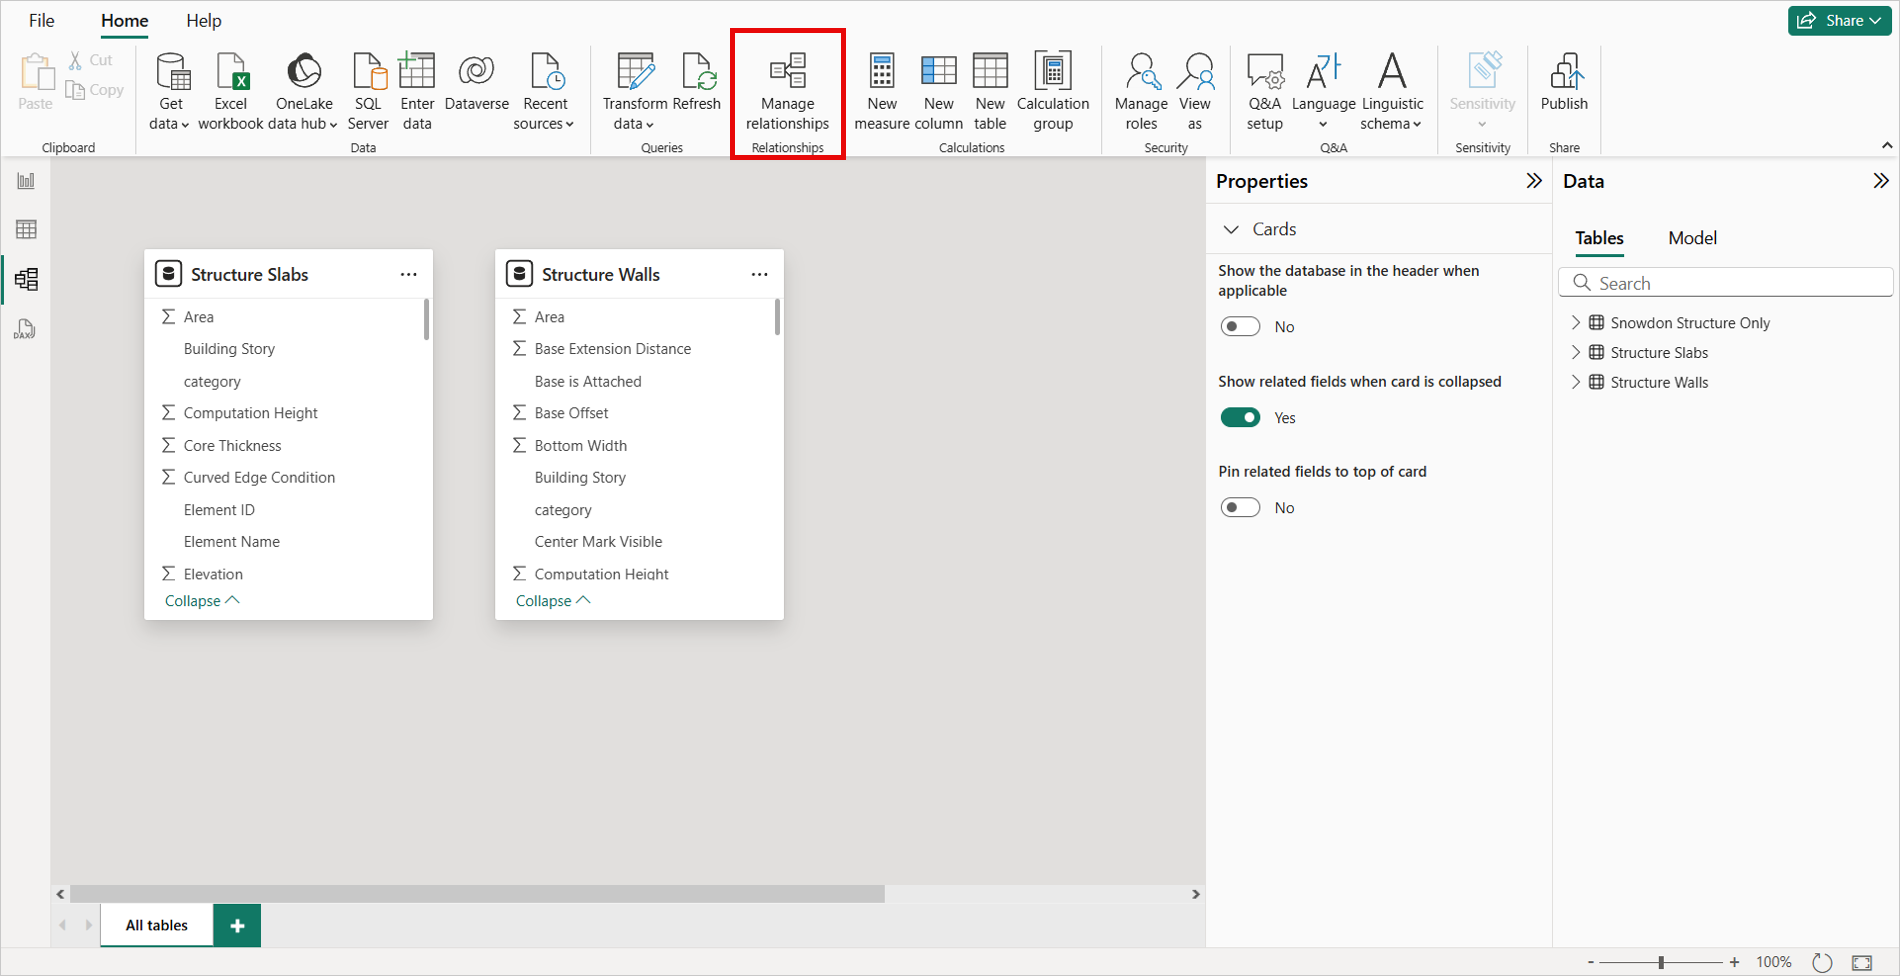Create a New measure
The width and height of the screenshot is (1900, 976).
882,92
